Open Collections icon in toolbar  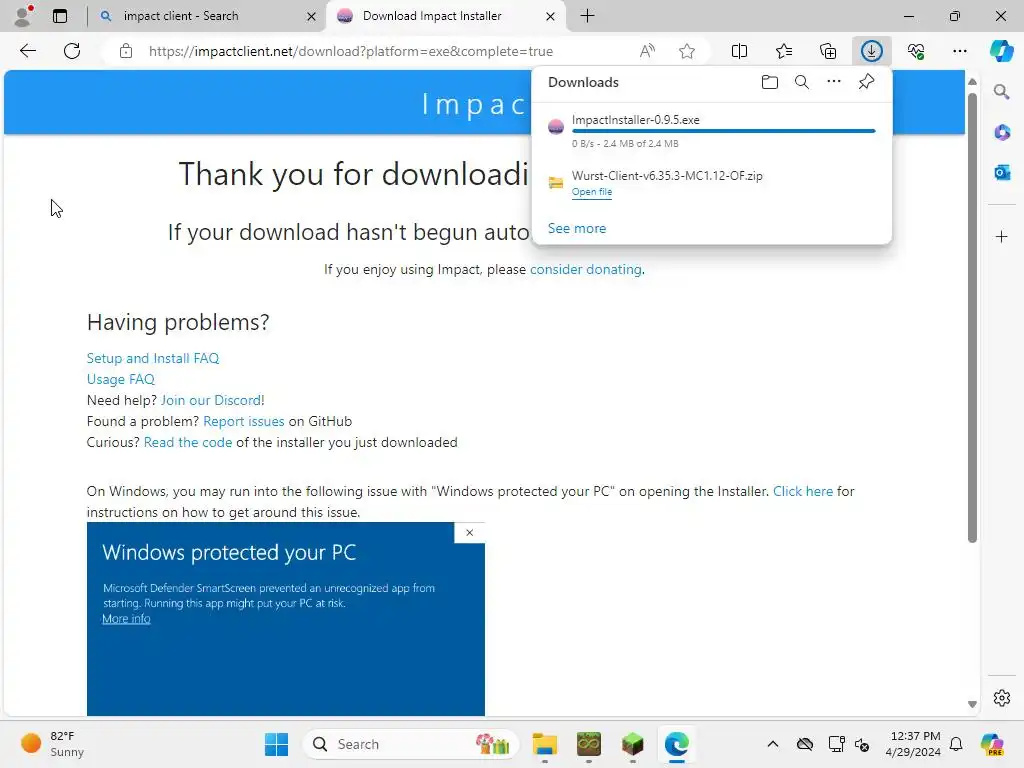pos(828,51)
